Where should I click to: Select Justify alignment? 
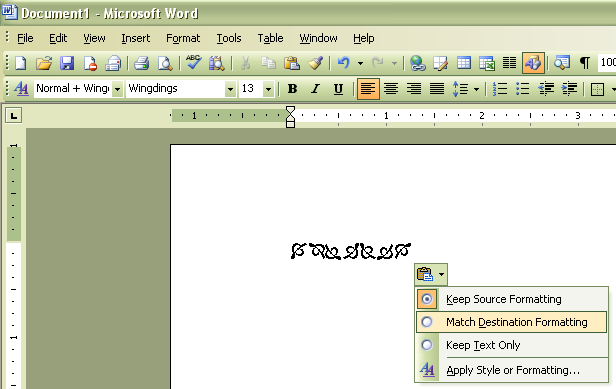[x=437, y=89]
